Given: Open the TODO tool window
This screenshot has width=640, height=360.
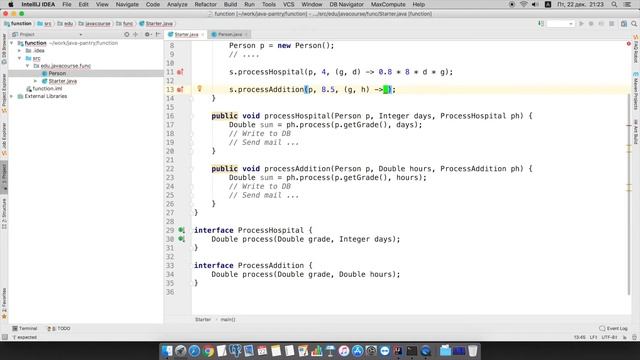Looking at the screenshot, I should 59,329.
